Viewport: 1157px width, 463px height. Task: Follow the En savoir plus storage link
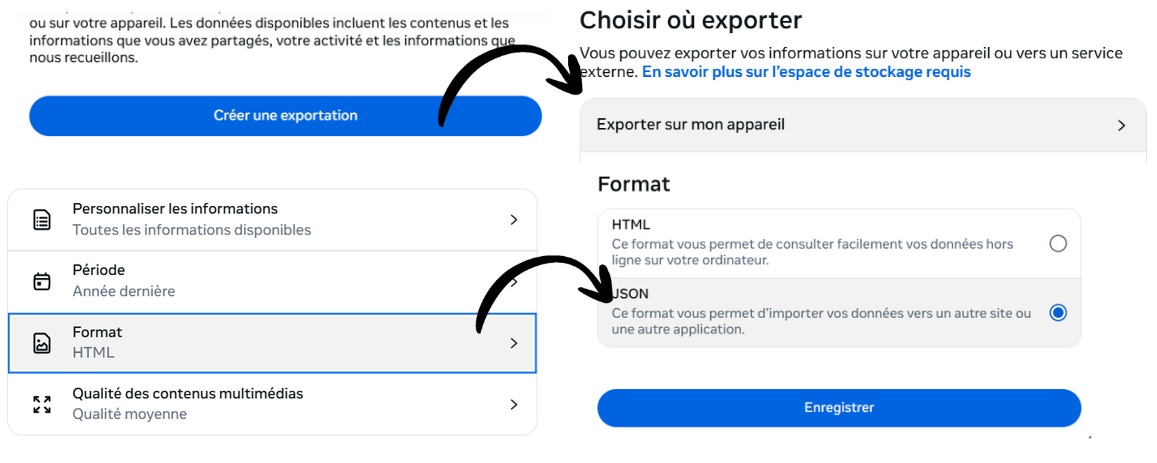coord(806,72)
